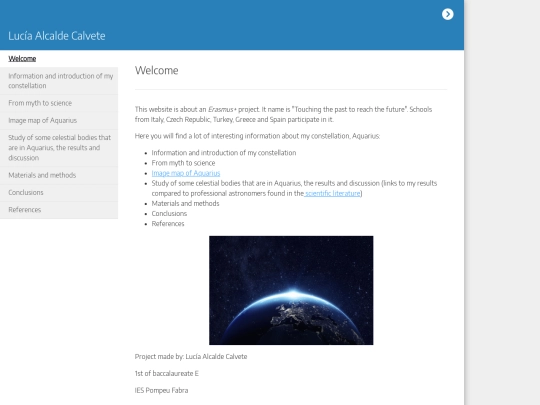Click the next-page arrow icon in header
The height and width of the screenshot is (405, 540).
pyautogui.click(x=447, y=14)
